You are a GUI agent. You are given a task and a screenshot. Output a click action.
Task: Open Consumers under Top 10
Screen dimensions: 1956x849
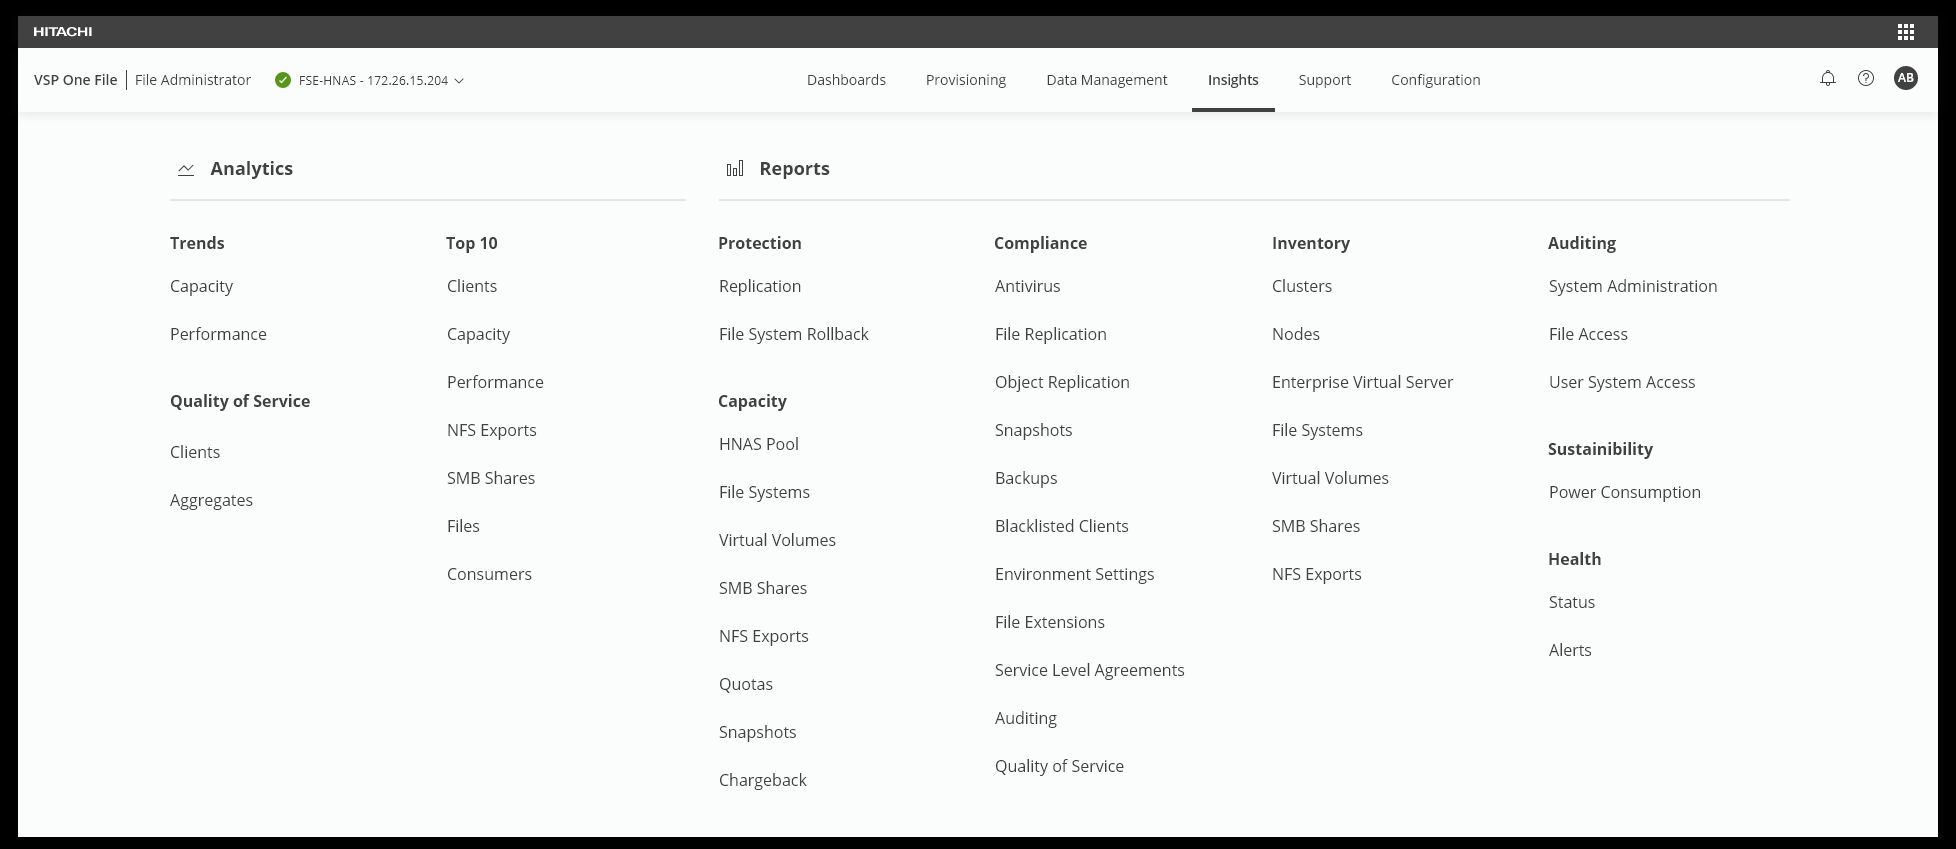[489, 574]
